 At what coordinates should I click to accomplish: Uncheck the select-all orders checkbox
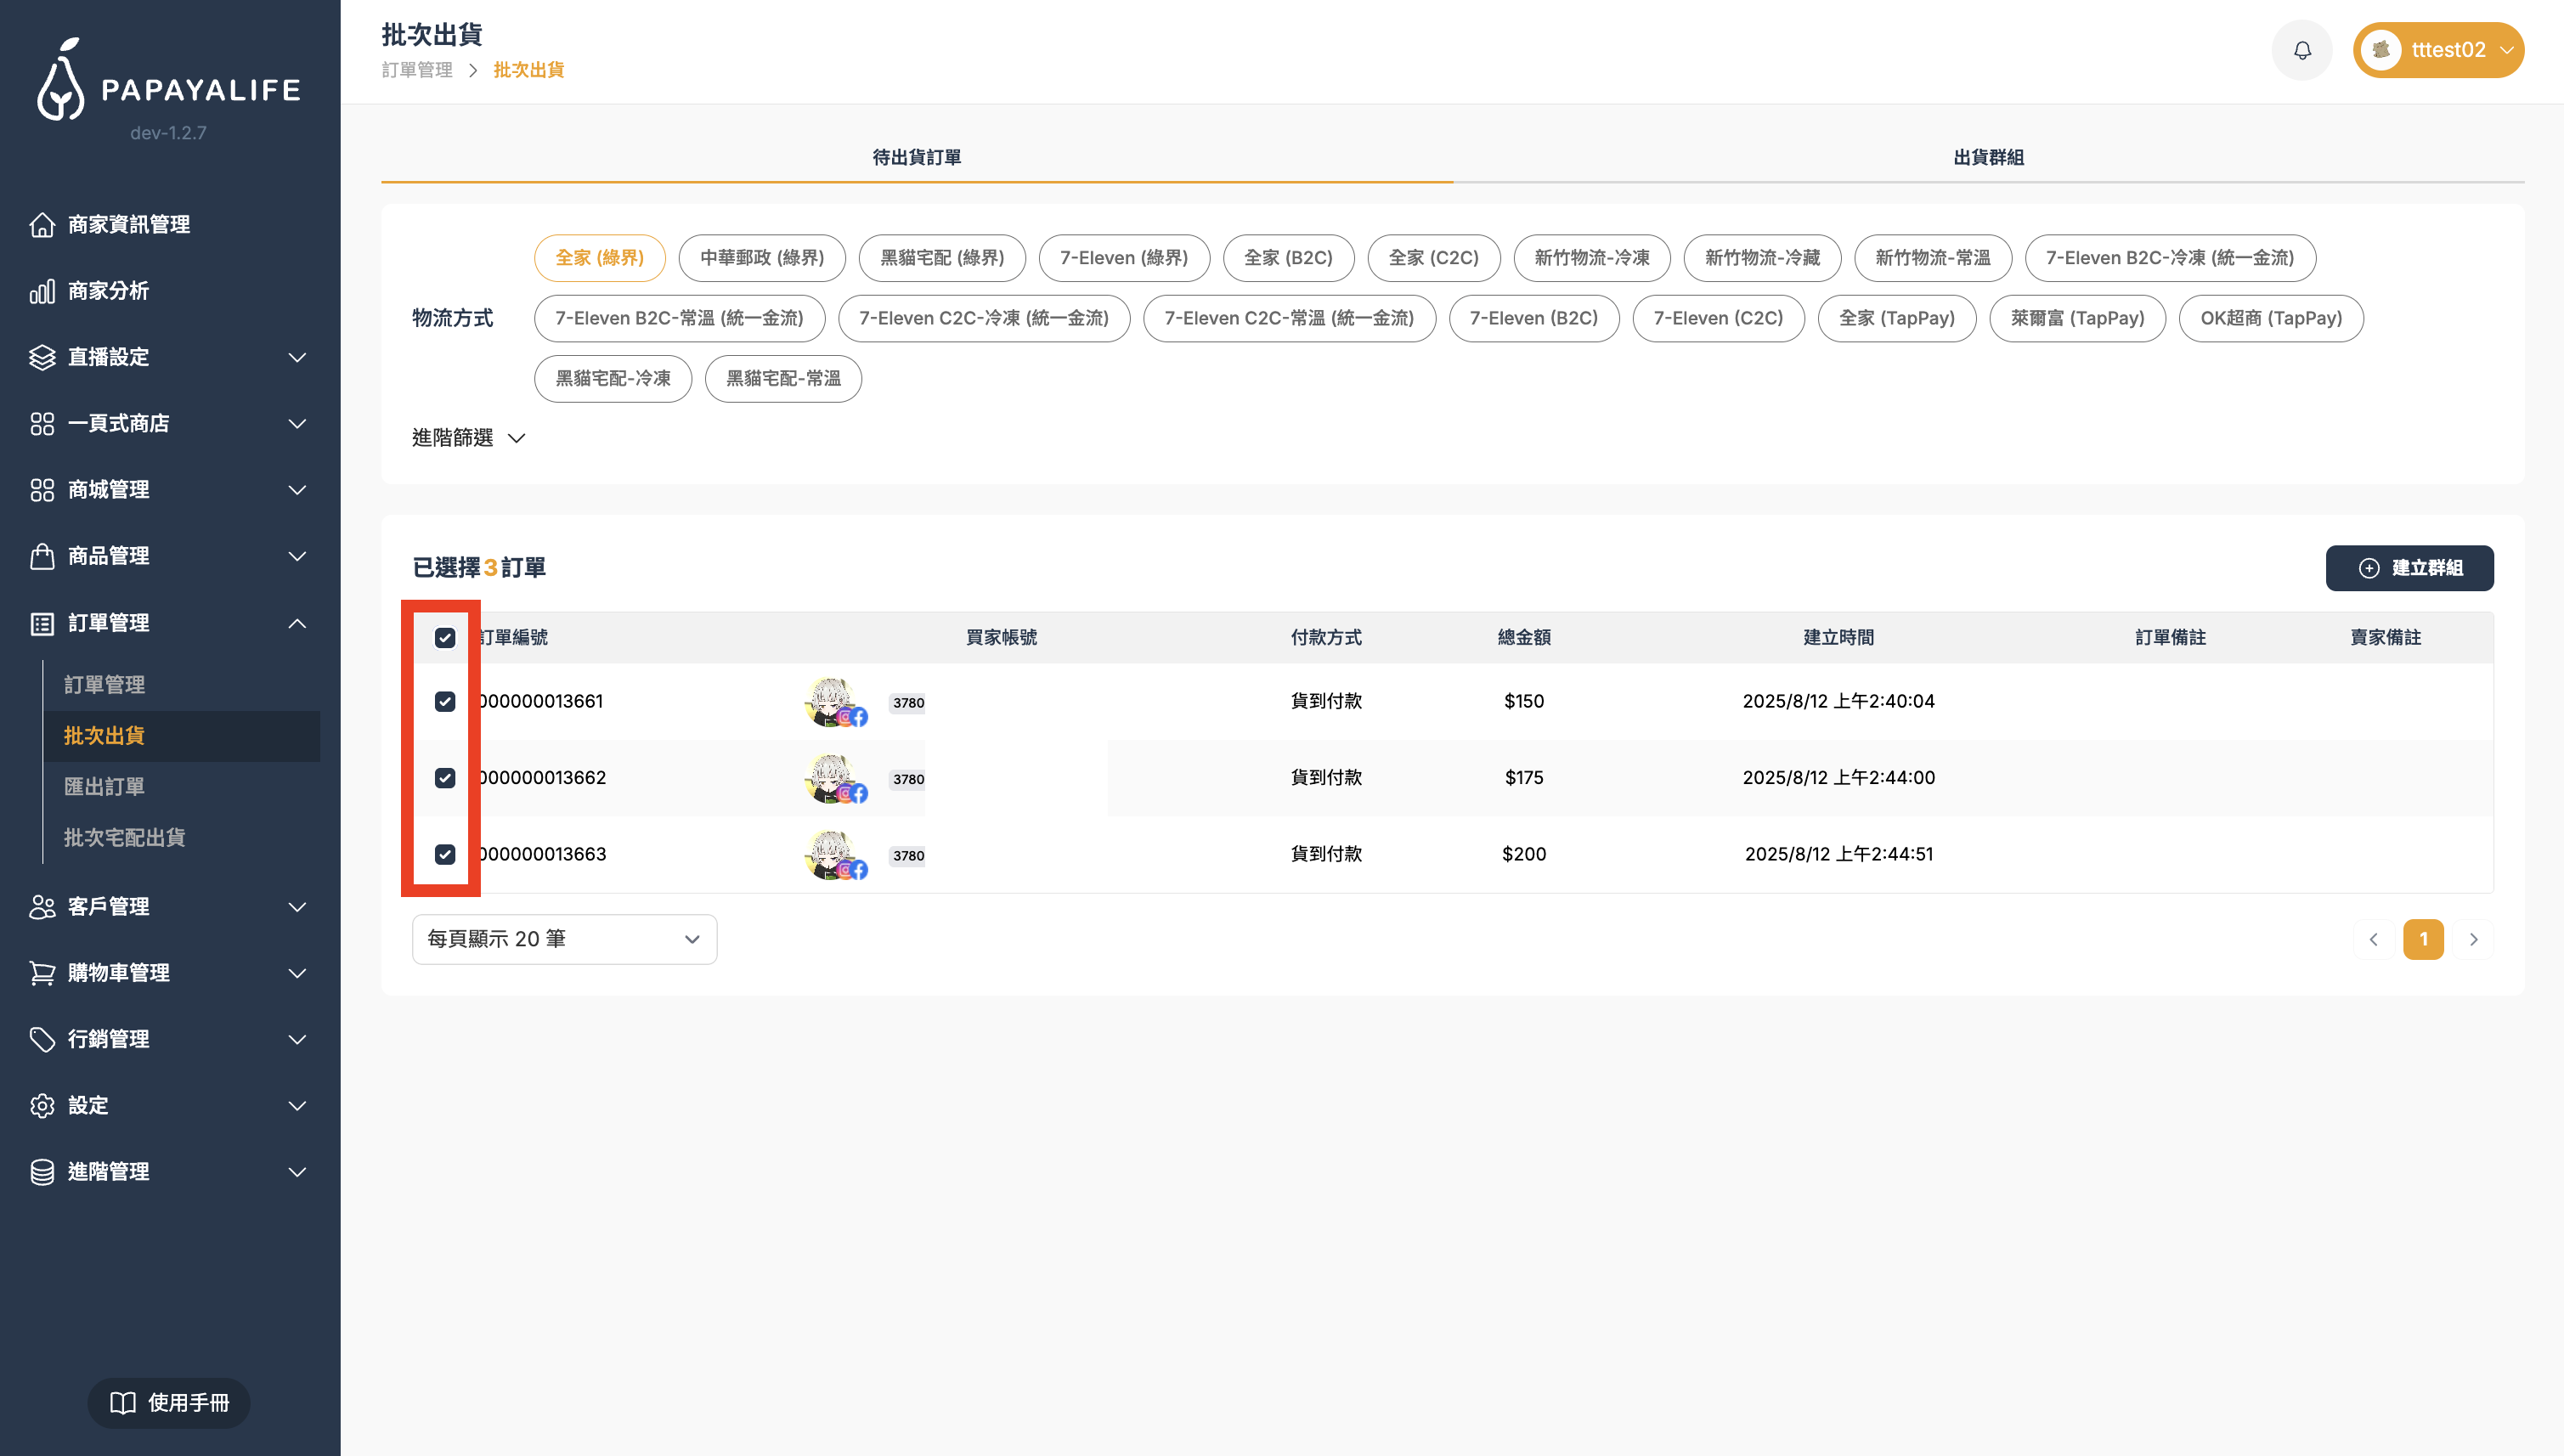pyautogui.click(x=445, y=637)
